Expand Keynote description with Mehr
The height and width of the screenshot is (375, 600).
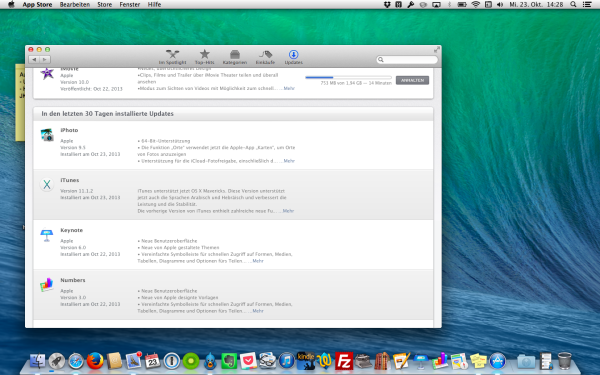point(258,261)
